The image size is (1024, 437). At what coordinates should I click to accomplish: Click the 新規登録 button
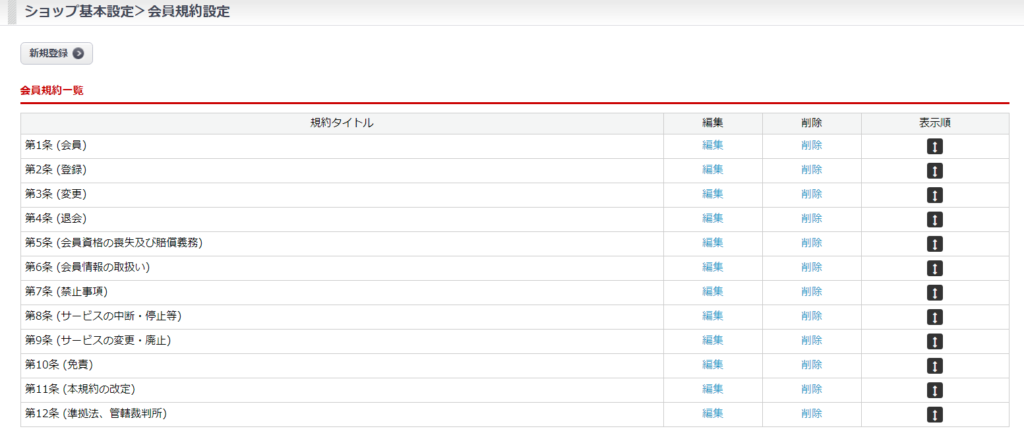pyautogui.click(x=56, y=53)
